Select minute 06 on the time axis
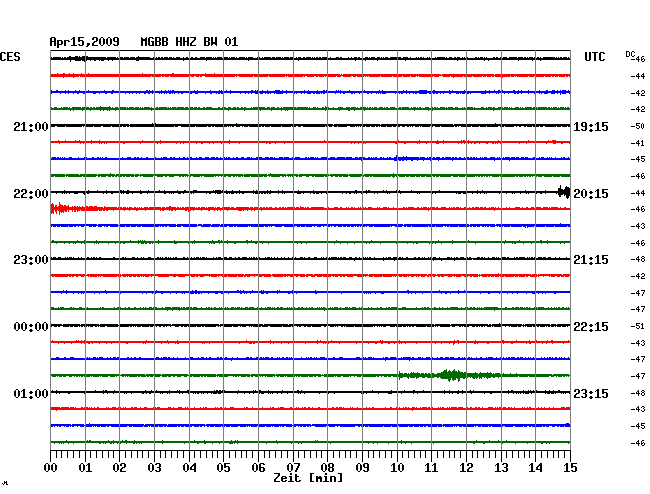The height and width of the screenshot is (494, 650). [x=258, y=468]
